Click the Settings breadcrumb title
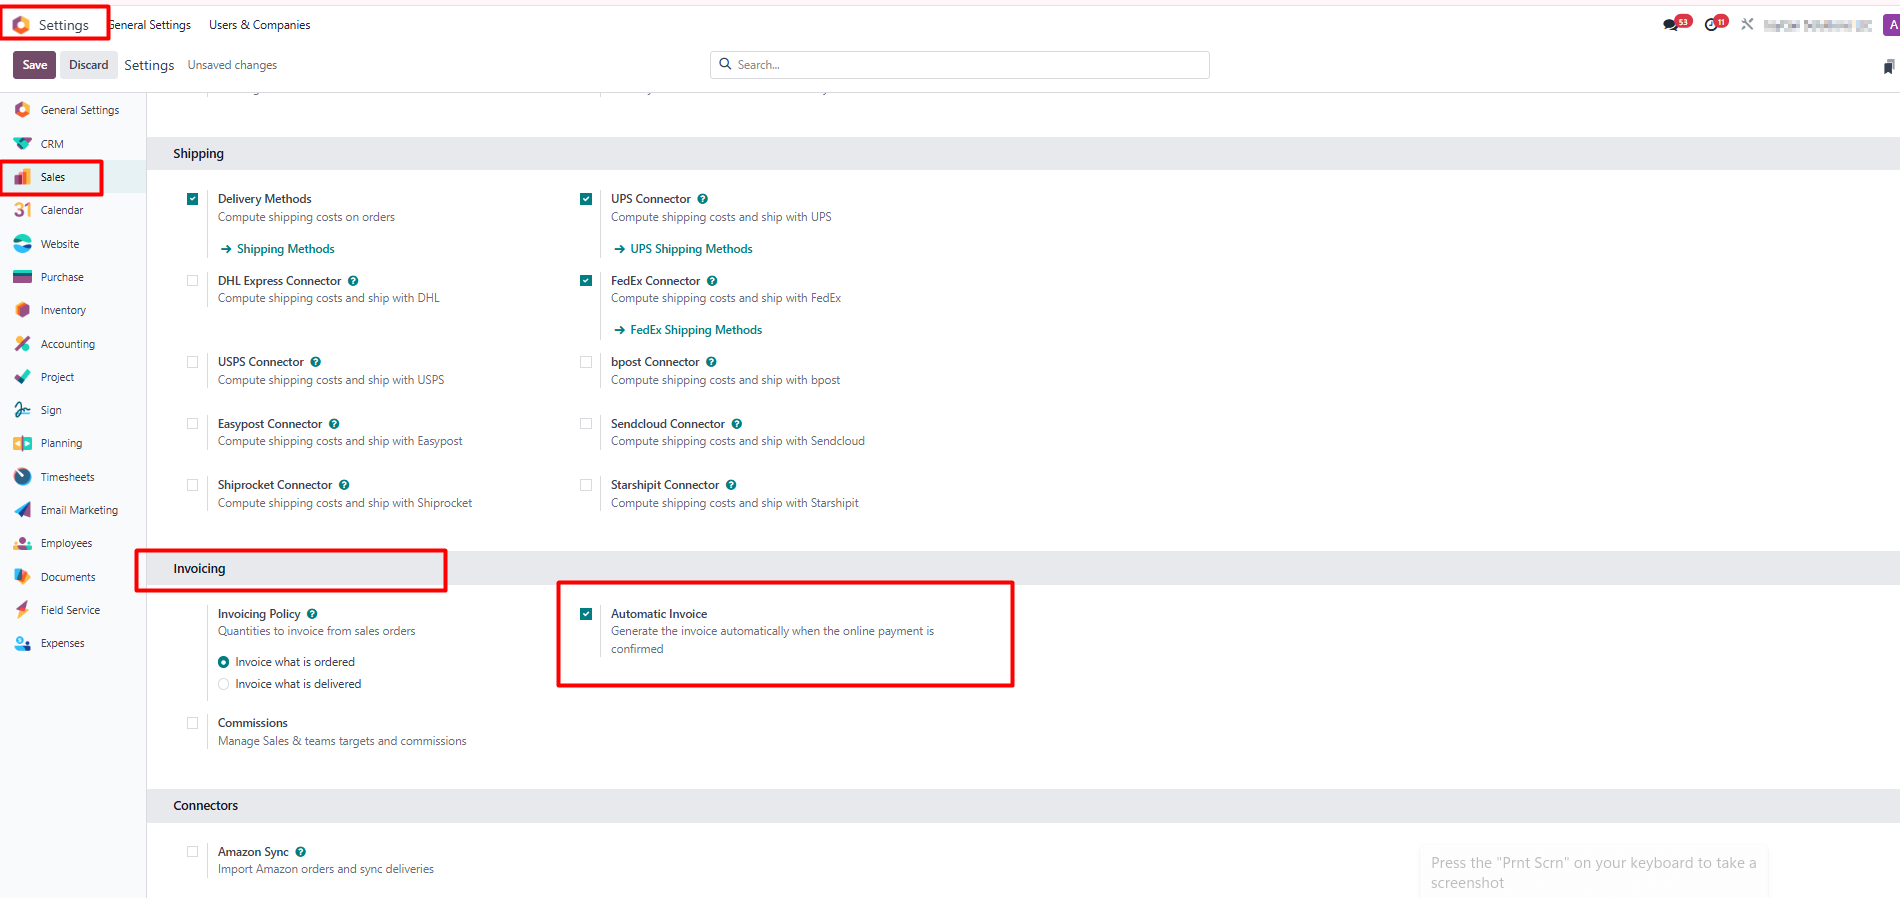Screen dimensions: 1900x898 coord(149,65)
